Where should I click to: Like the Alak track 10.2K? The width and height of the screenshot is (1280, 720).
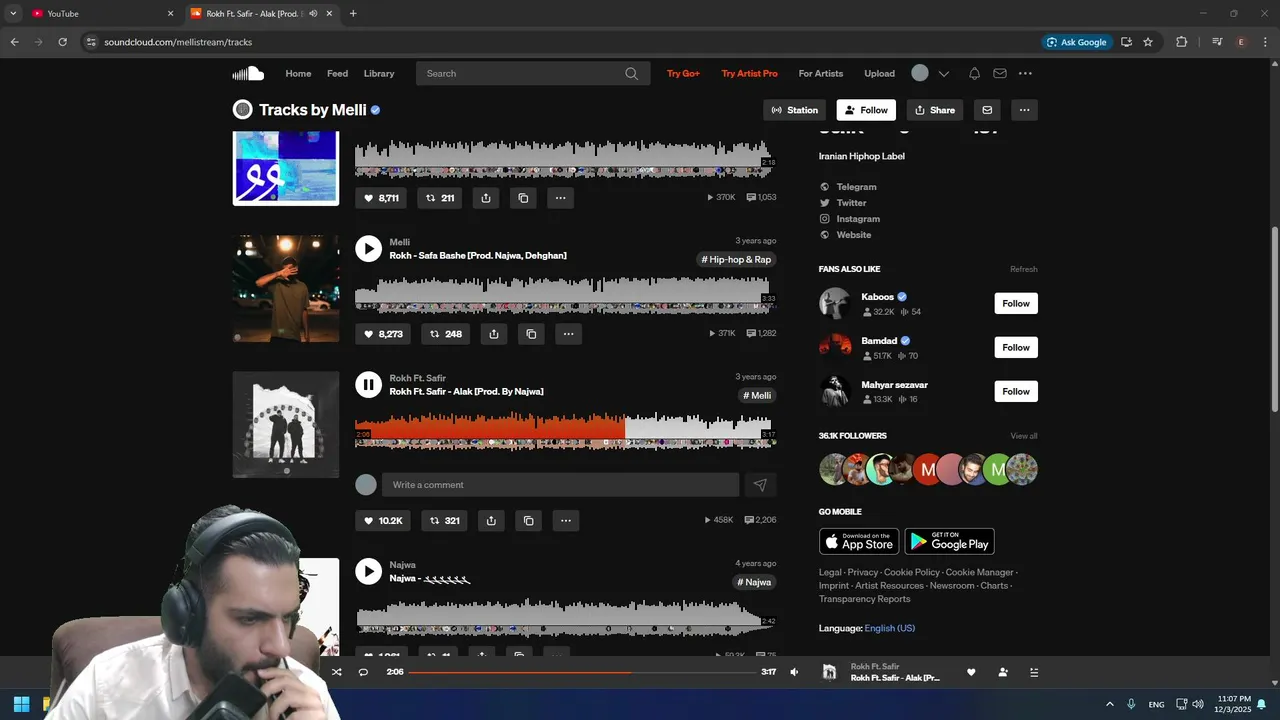pos(383,520)
